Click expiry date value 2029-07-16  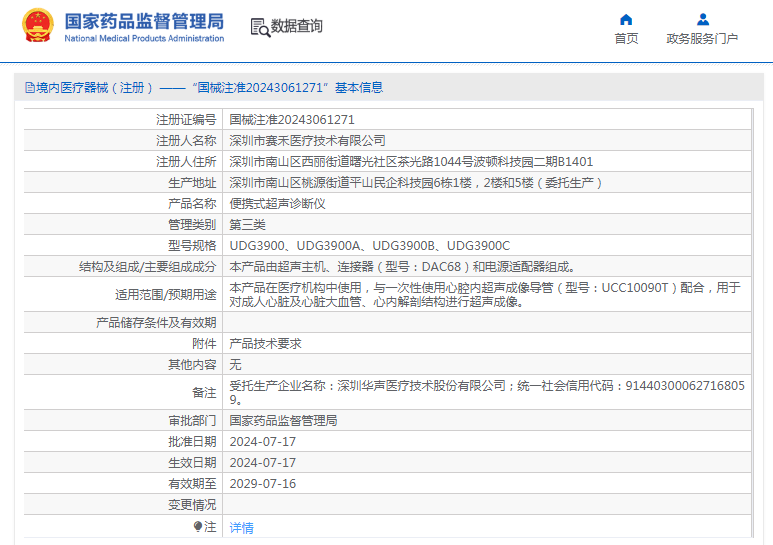click(x=263, y=483)
